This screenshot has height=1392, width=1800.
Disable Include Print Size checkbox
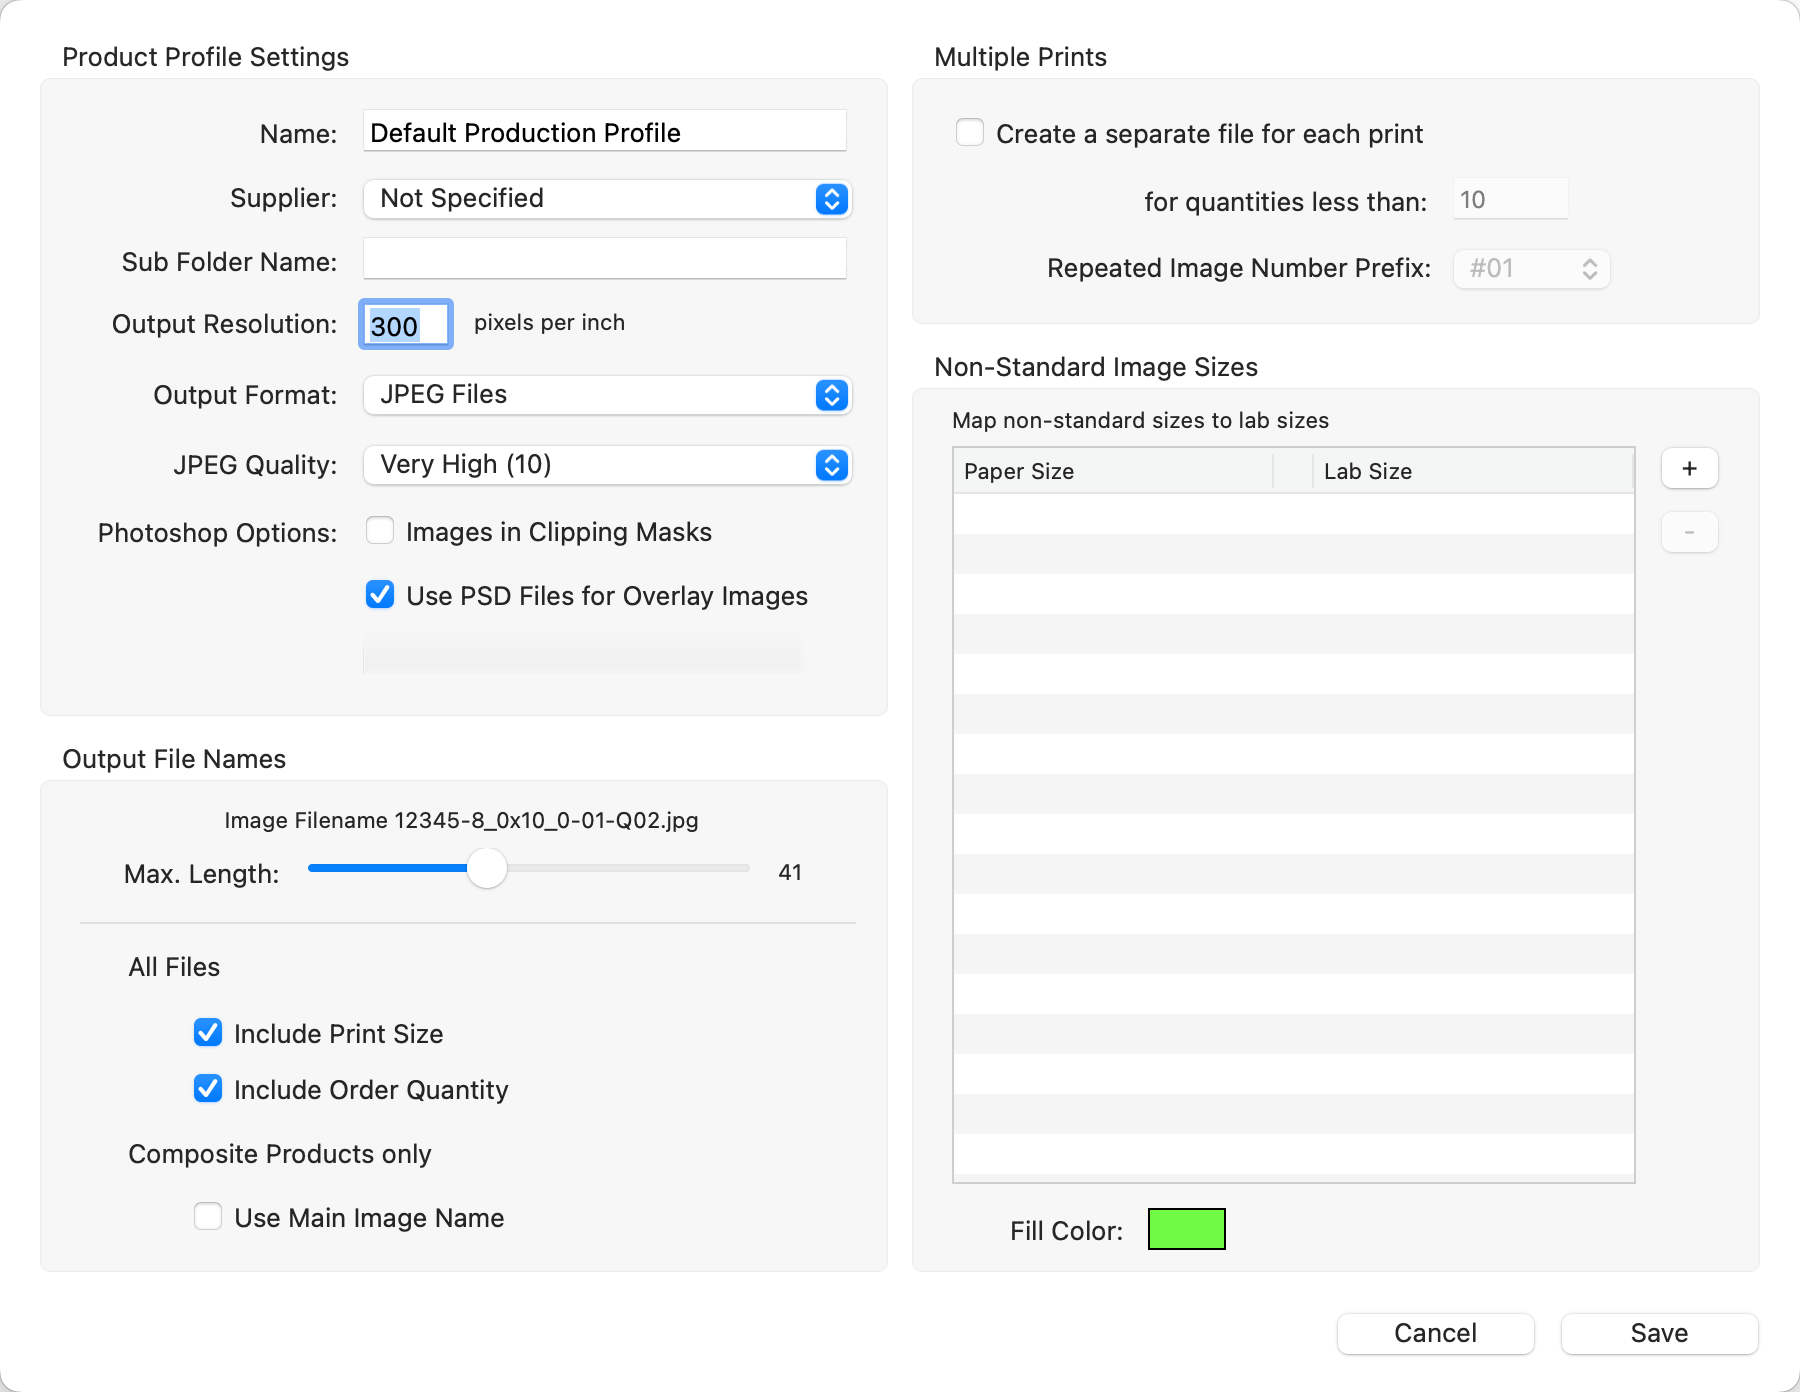pos(208,1033)
